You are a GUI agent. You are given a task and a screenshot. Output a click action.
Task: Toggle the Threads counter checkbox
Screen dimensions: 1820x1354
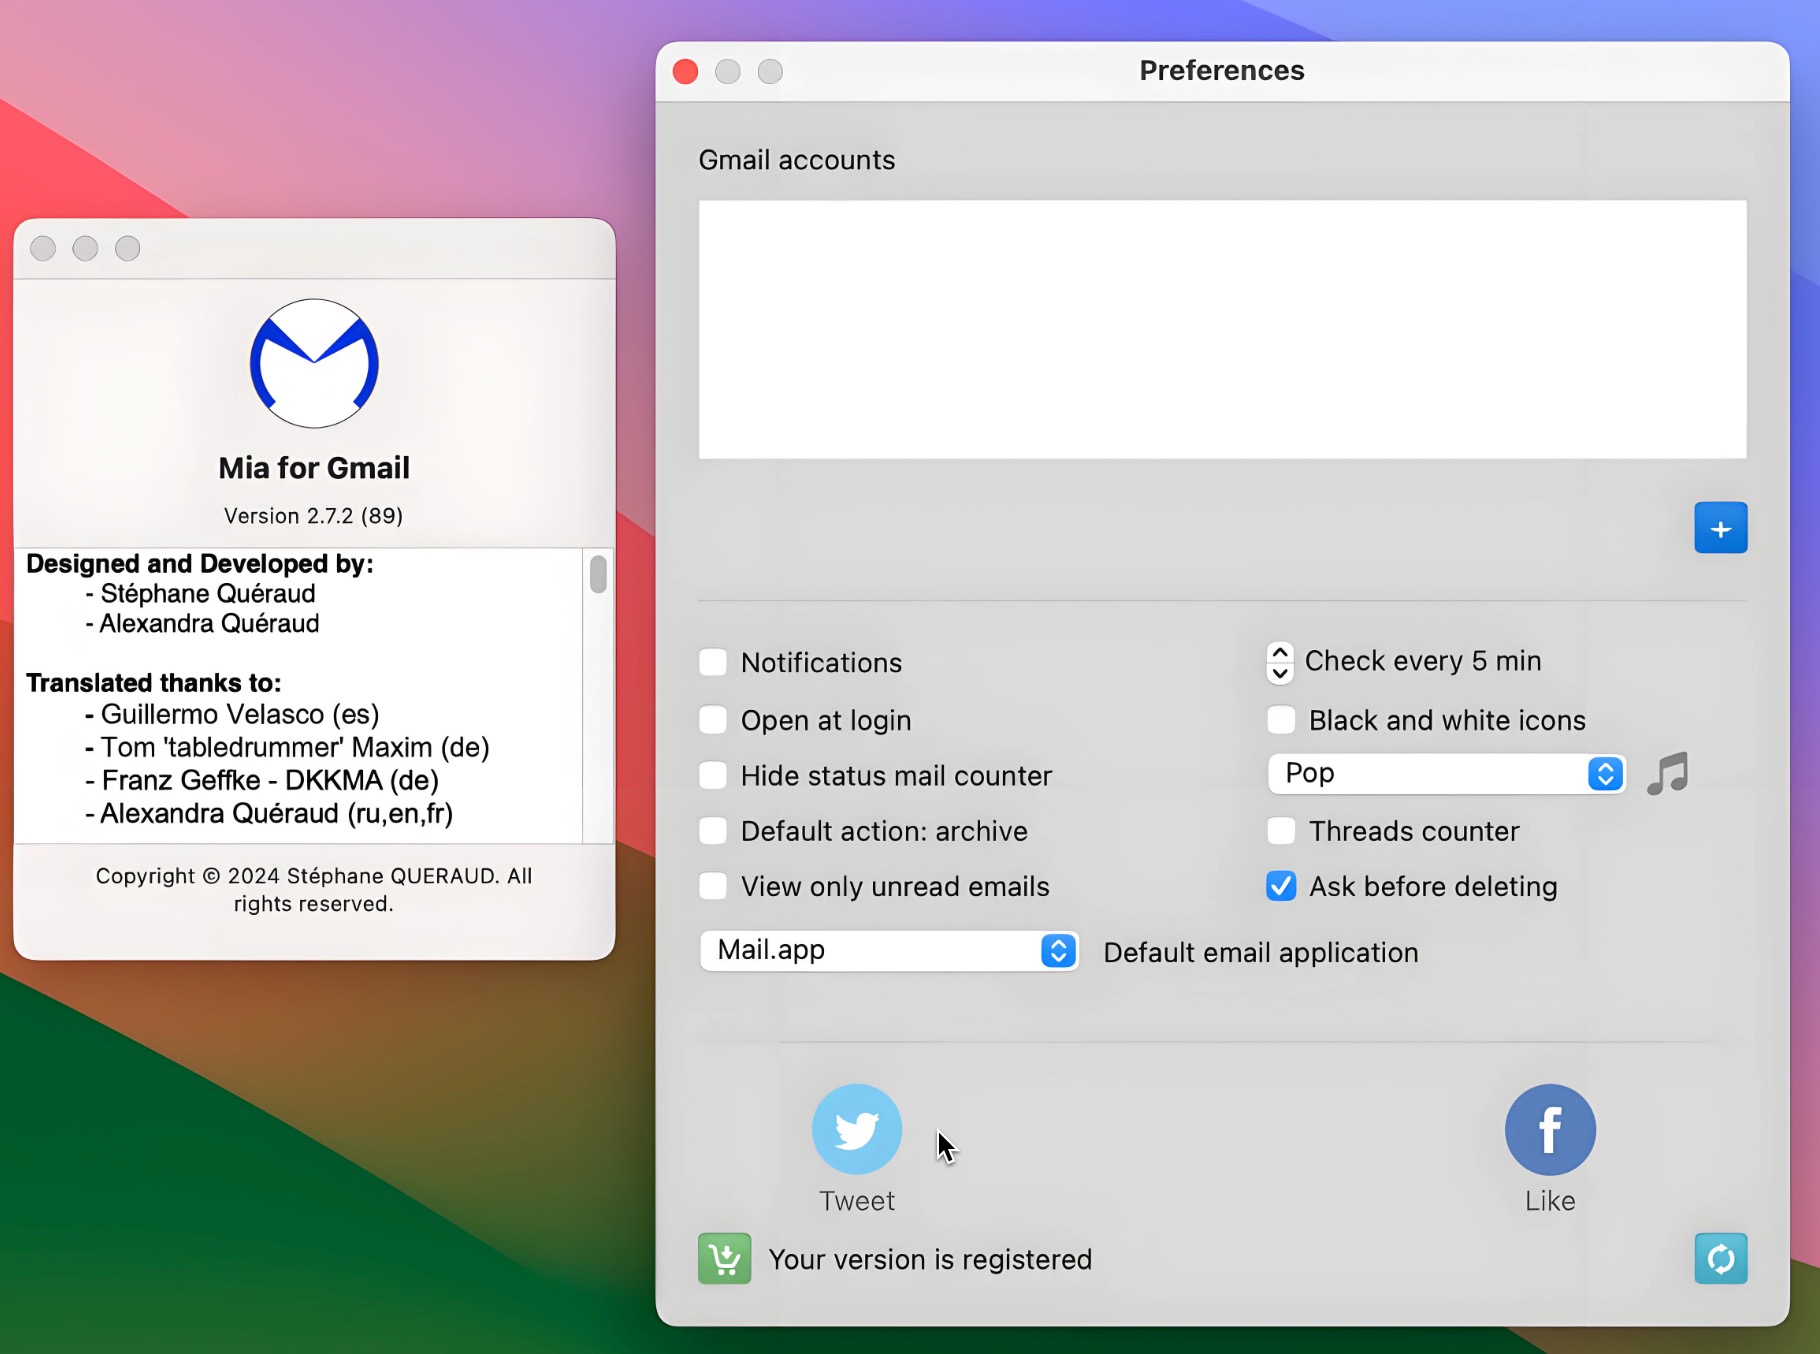(1281, 831)
